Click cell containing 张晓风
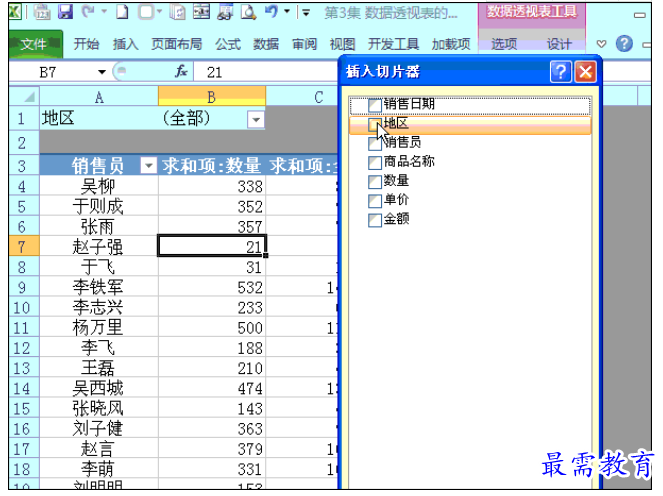This screenshot has height=496, width=663. 99,408
